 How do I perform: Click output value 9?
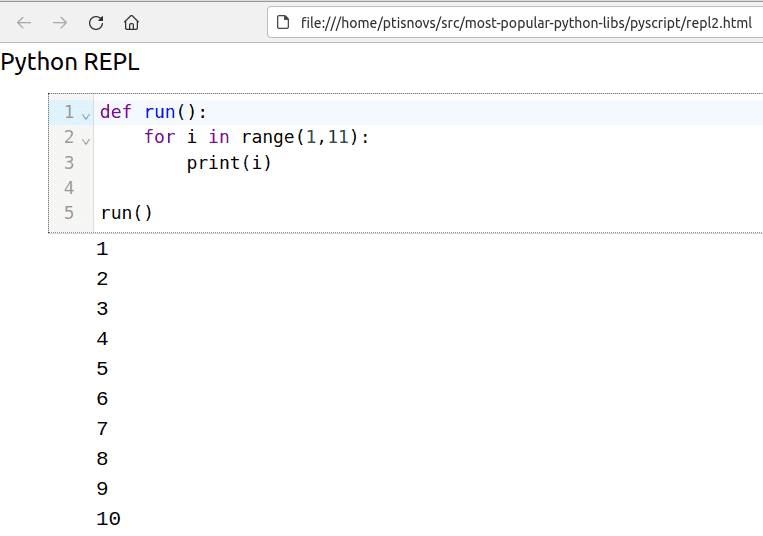click(102, 489)
